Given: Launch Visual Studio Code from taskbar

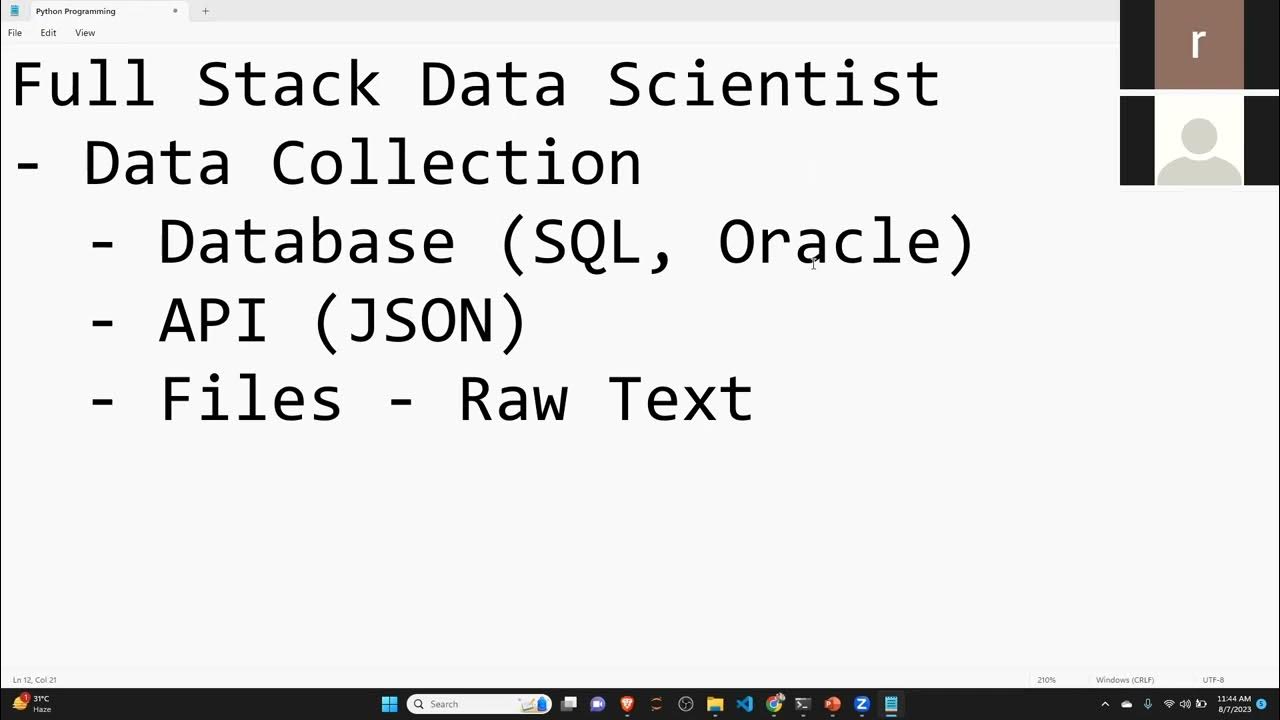Looking at the screenshot, I should (744, 704).
